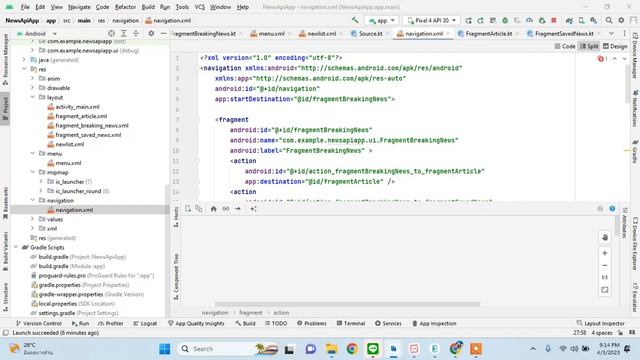Click fragment in the XML breadcrumb

(251, 313)
